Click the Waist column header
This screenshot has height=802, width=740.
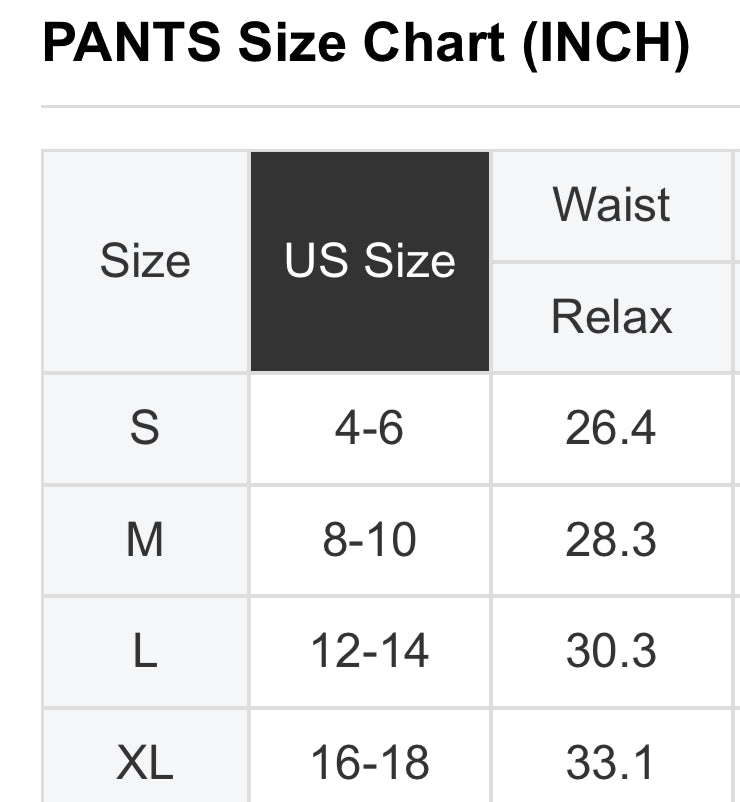click(611, 205)
